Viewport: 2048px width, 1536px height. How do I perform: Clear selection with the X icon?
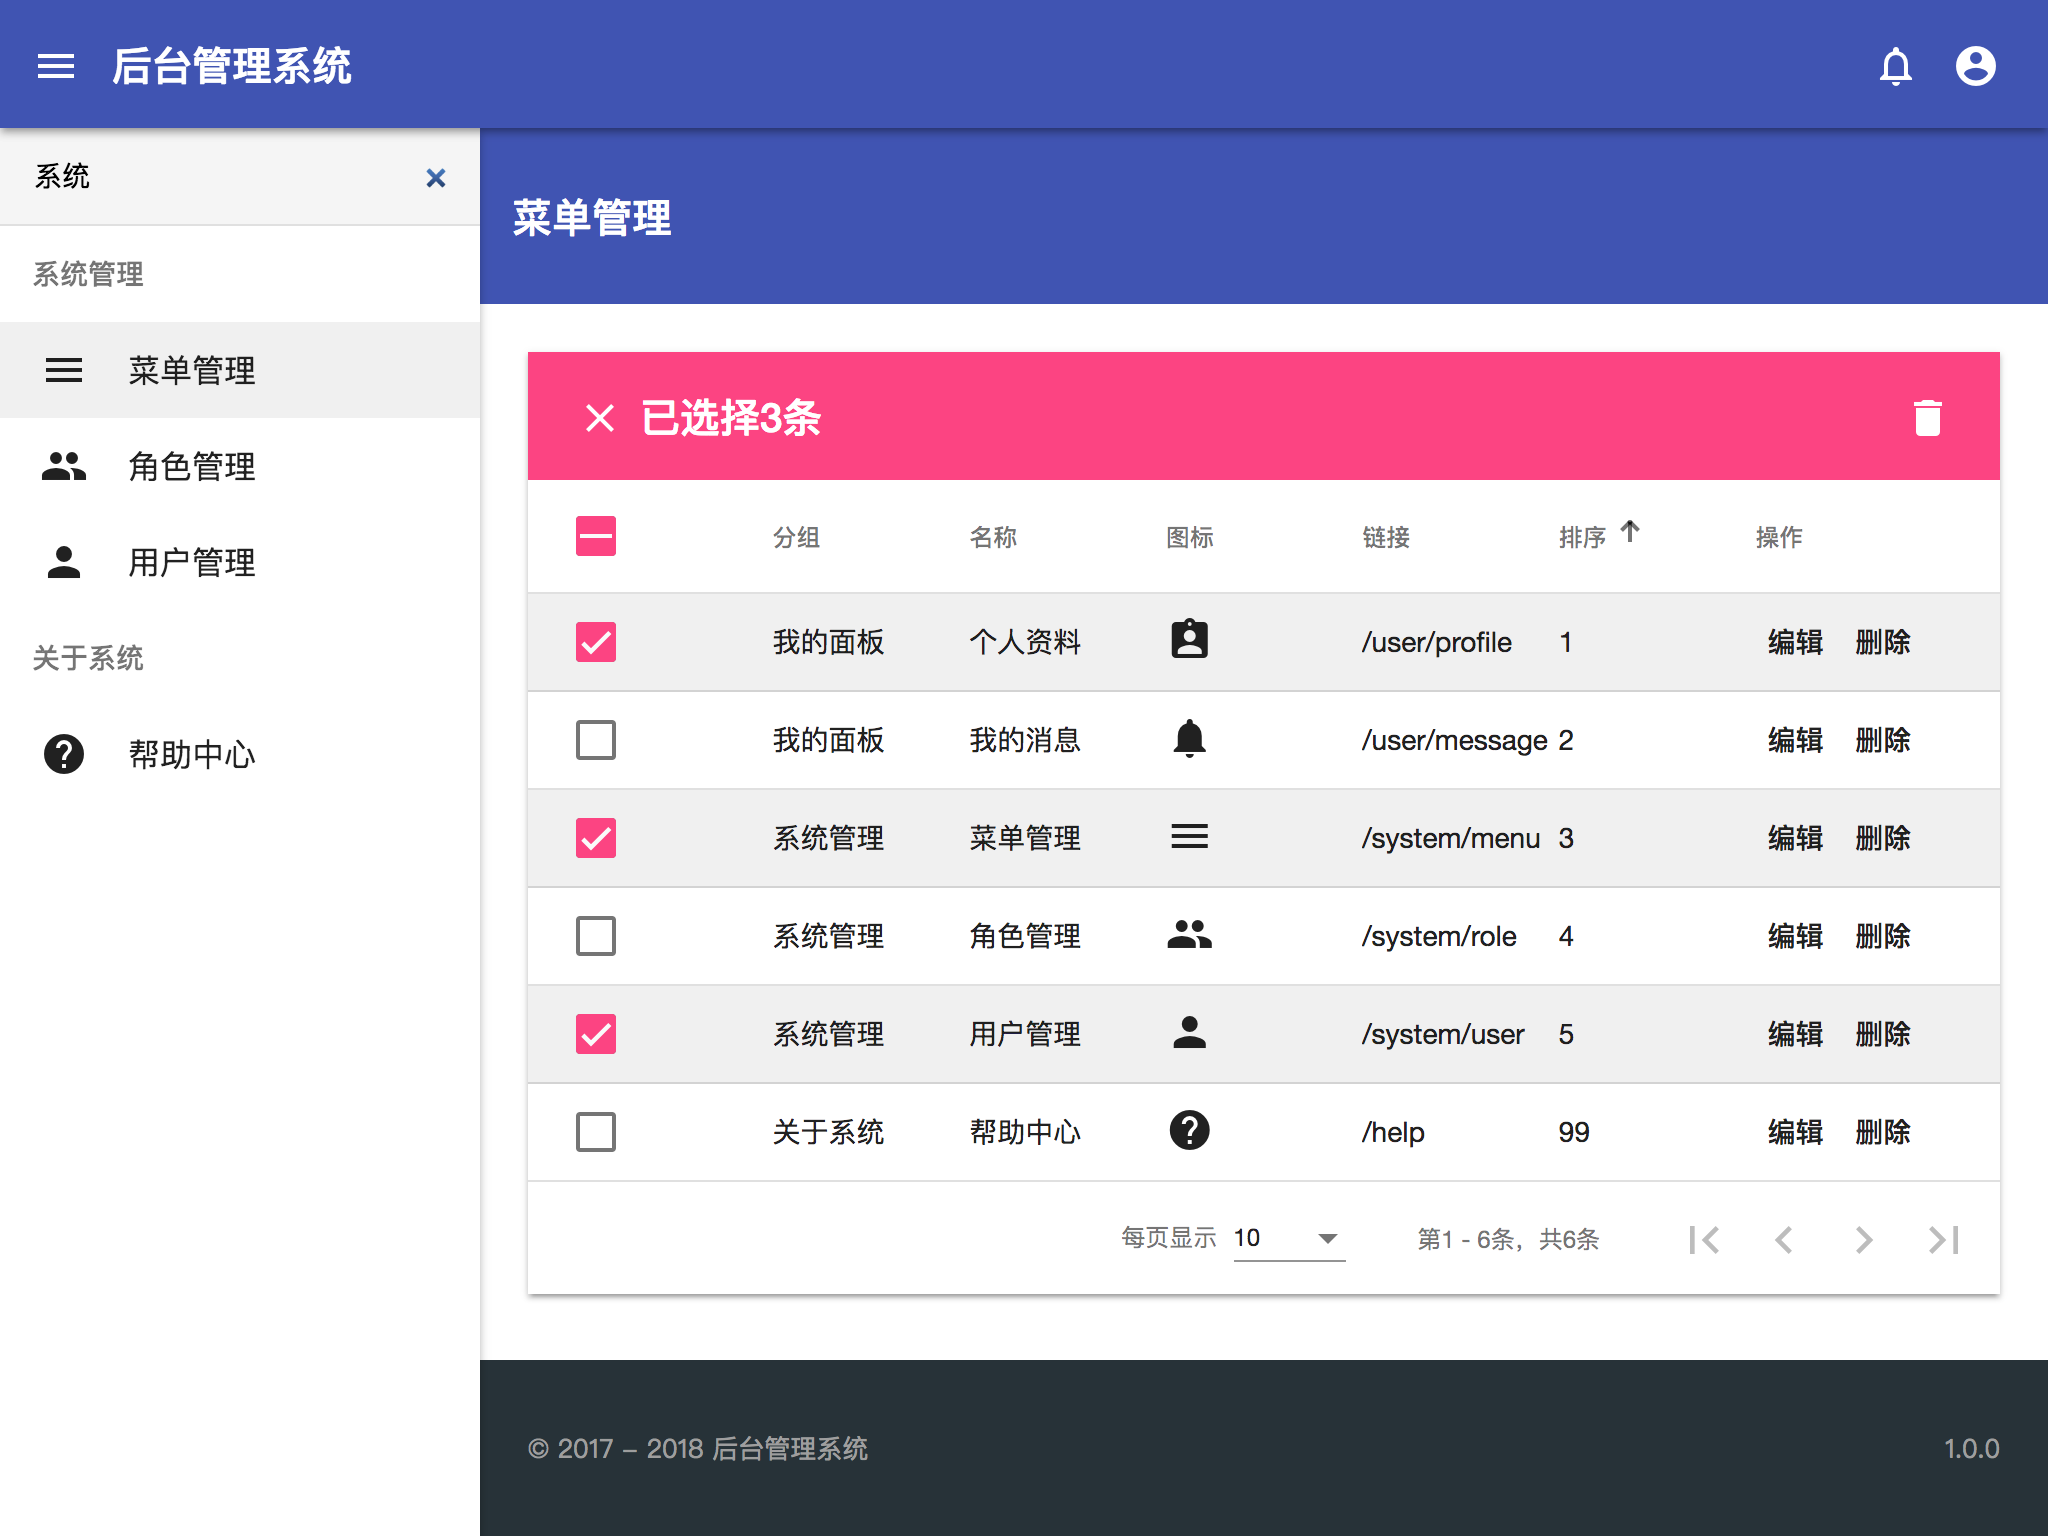[599, 417]
